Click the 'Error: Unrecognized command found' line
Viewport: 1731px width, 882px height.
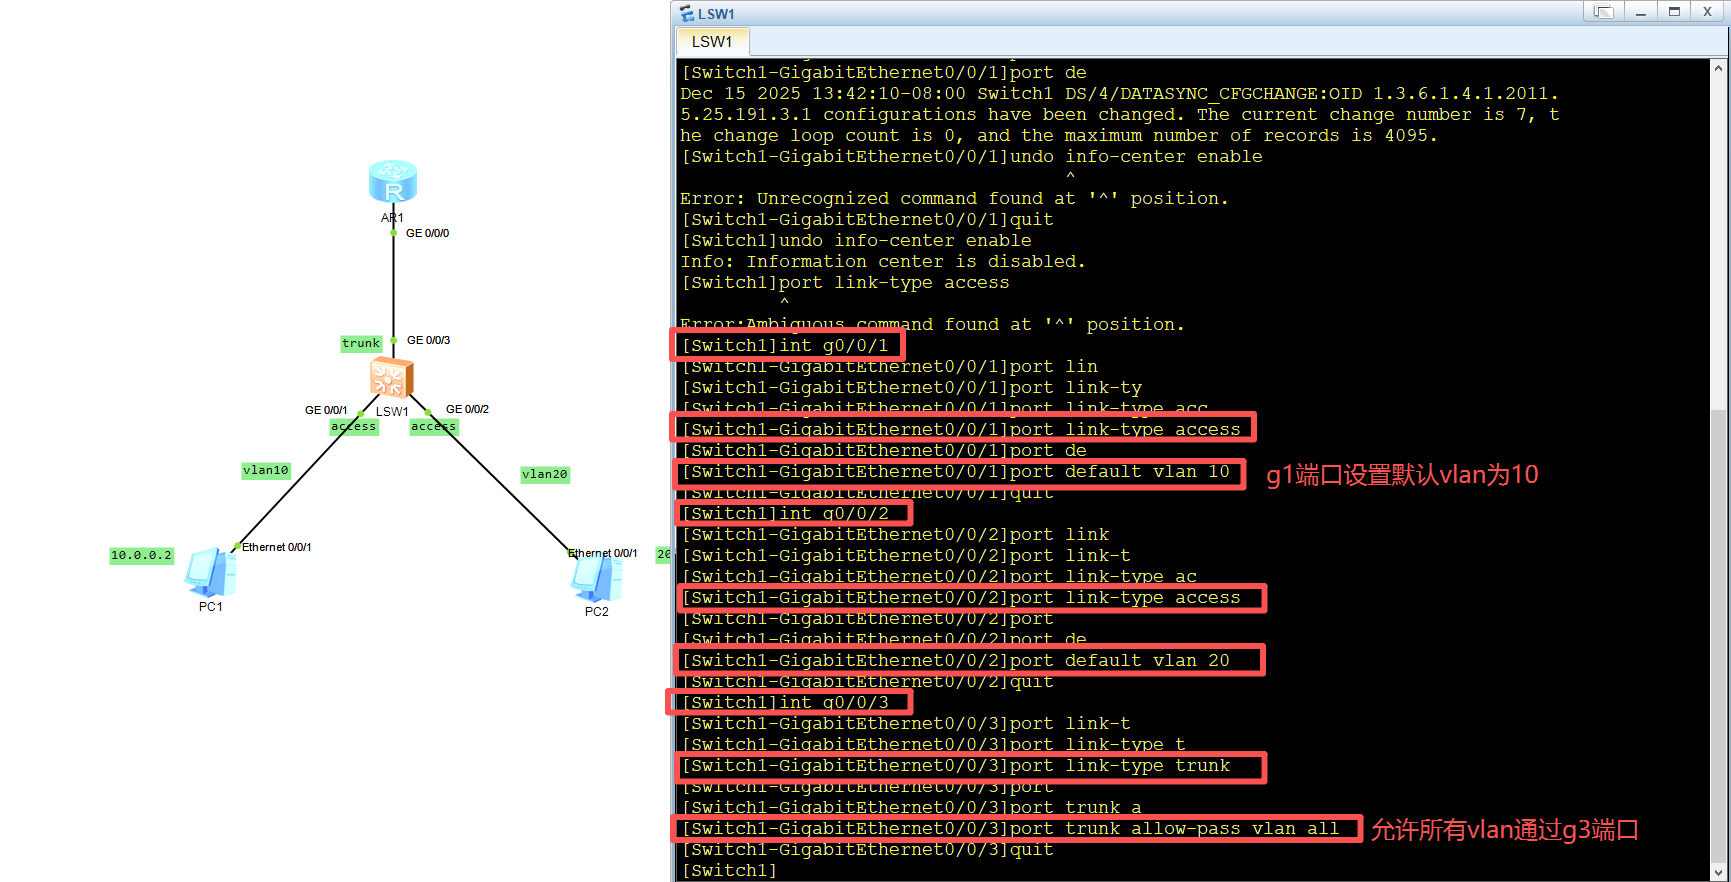point(954,198)
